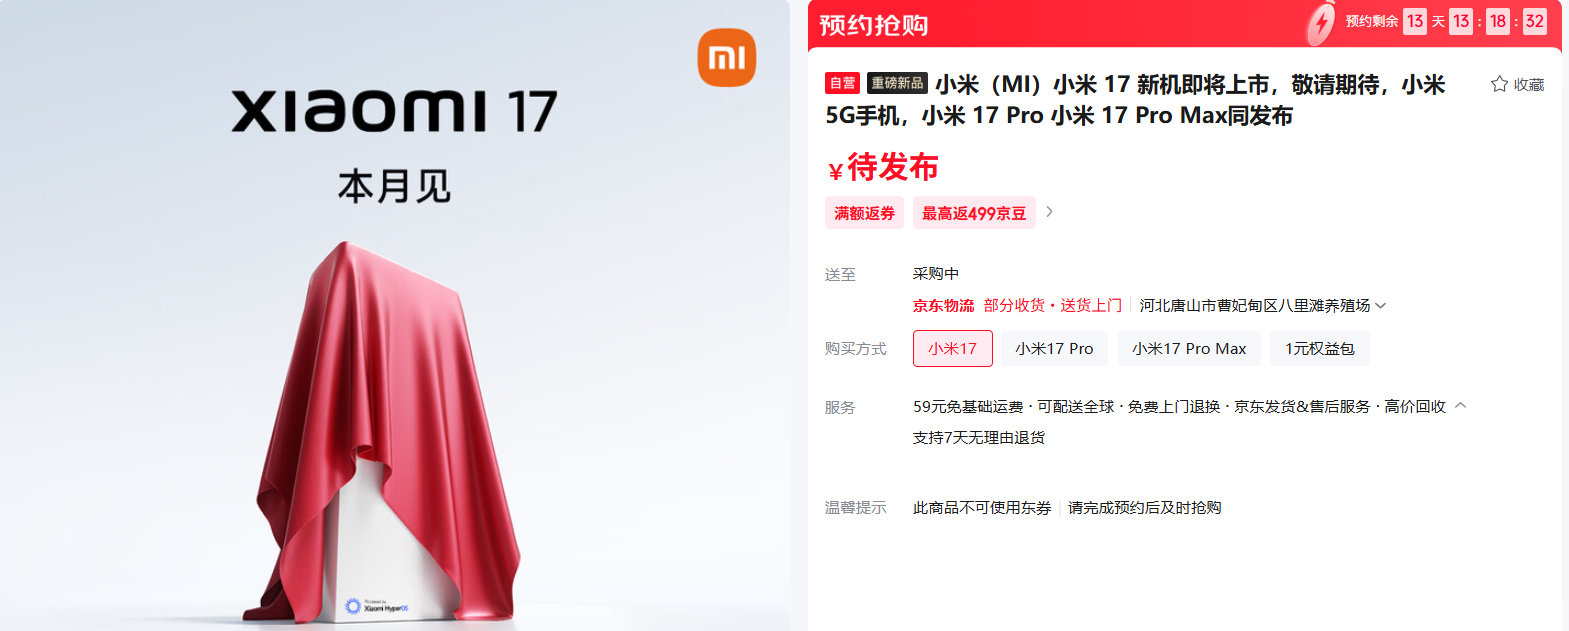Open the delivery address dropdown arrow
The image size is (1569, 631).
click(x=1380, y=306)
